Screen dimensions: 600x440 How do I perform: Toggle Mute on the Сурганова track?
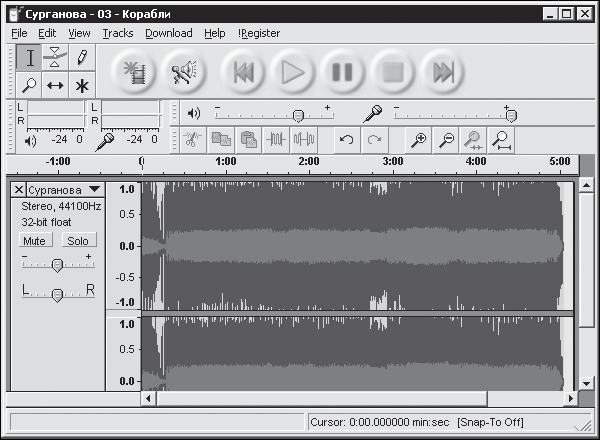34,241
